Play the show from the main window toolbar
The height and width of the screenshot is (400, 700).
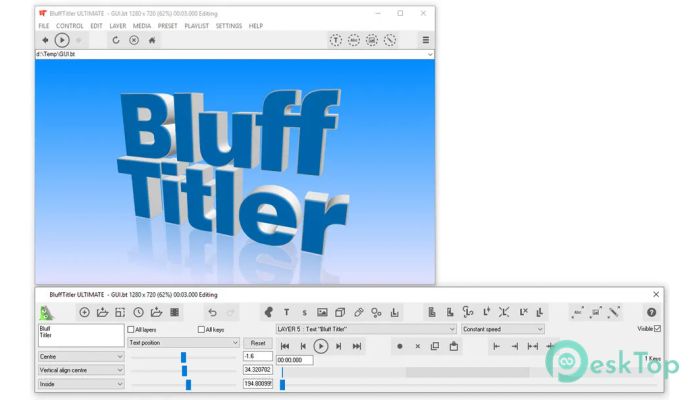(62, 40)
